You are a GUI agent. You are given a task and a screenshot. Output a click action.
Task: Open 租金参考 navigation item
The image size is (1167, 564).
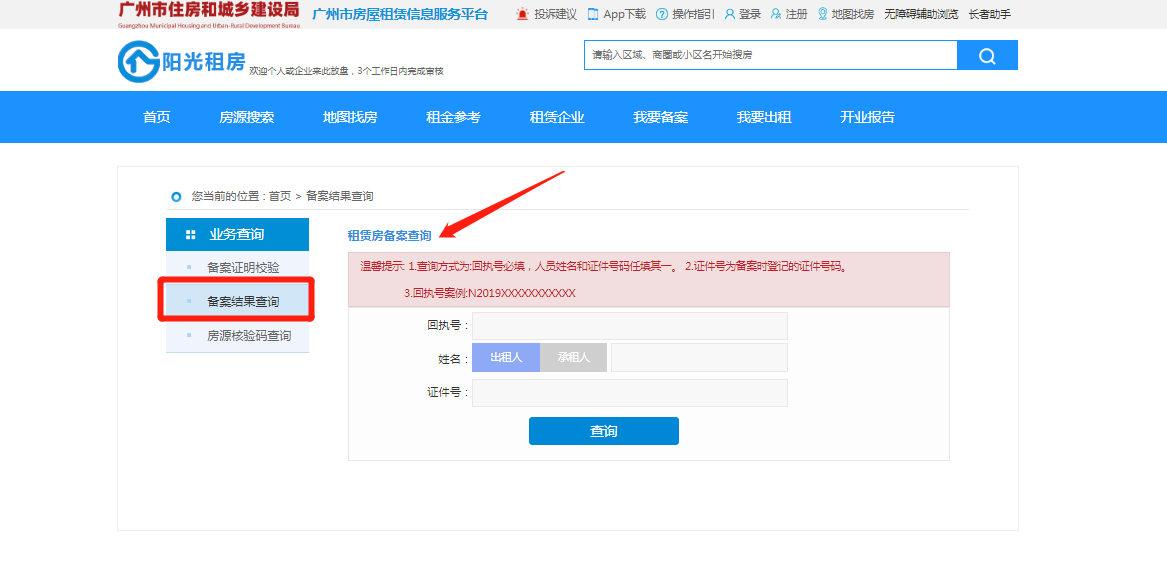pyautogui.click(x=453, y=117)
